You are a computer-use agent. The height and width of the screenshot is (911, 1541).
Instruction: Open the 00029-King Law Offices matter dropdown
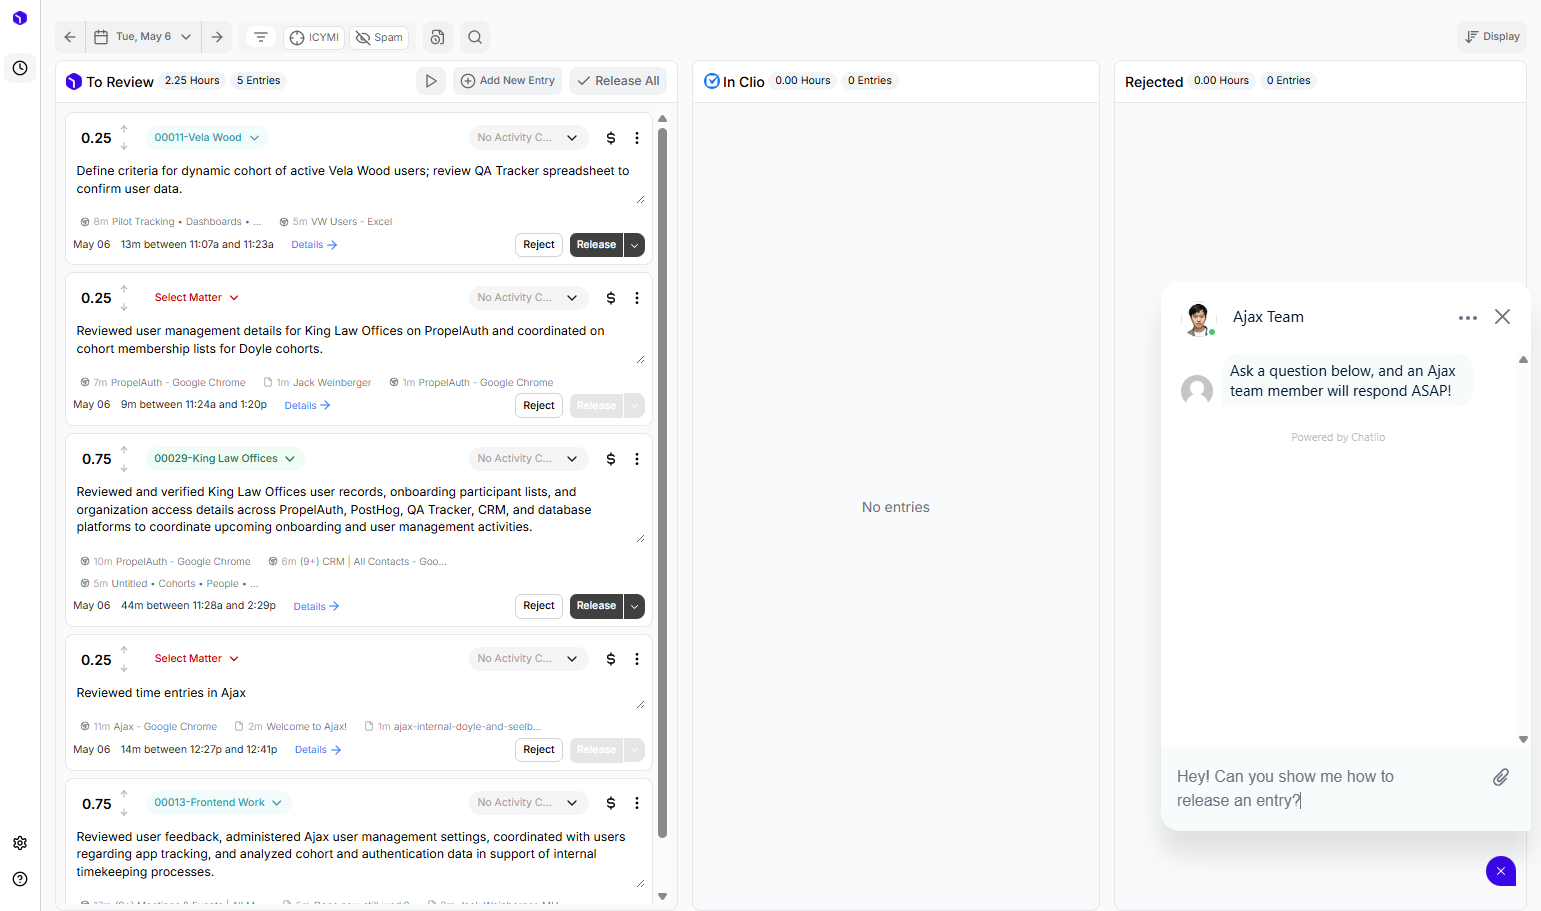[224, 459]
